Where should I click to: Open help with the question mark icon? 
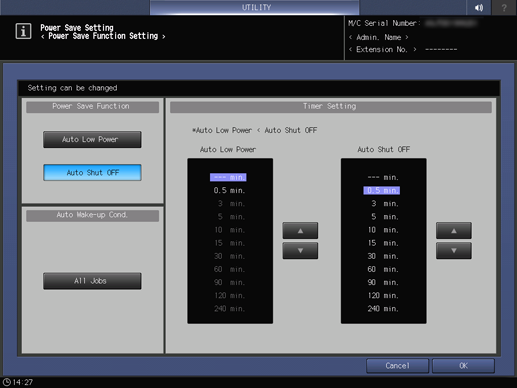504,7
